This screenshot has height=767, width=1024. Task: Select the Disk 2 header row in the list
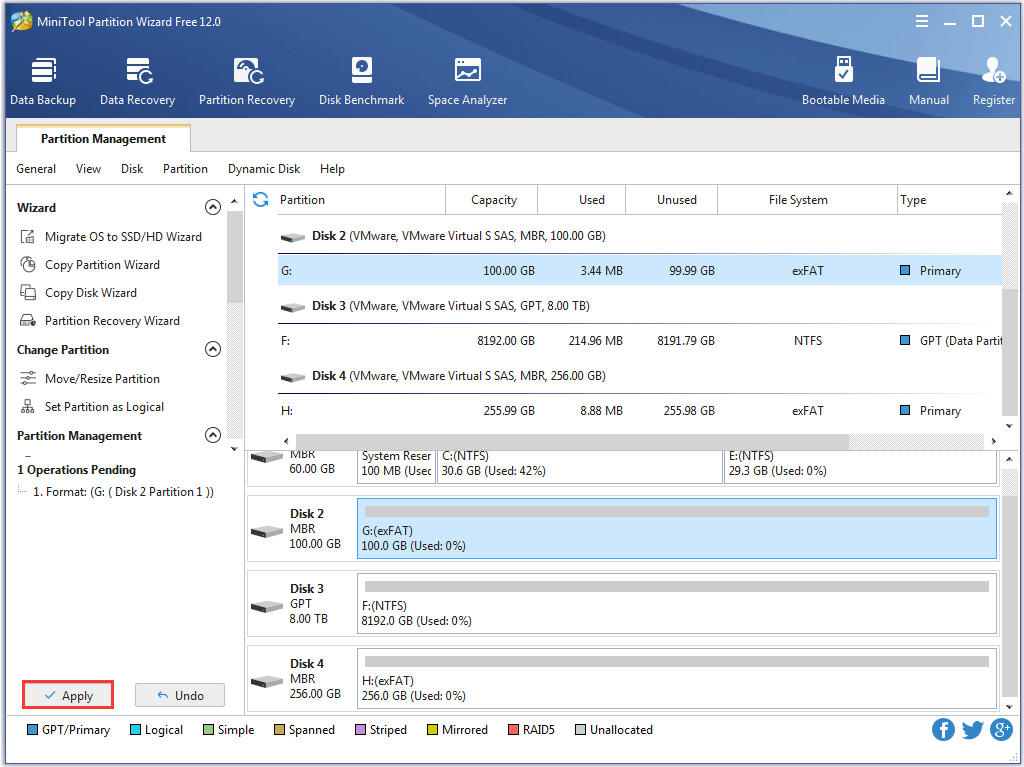[x=639, y=236]
